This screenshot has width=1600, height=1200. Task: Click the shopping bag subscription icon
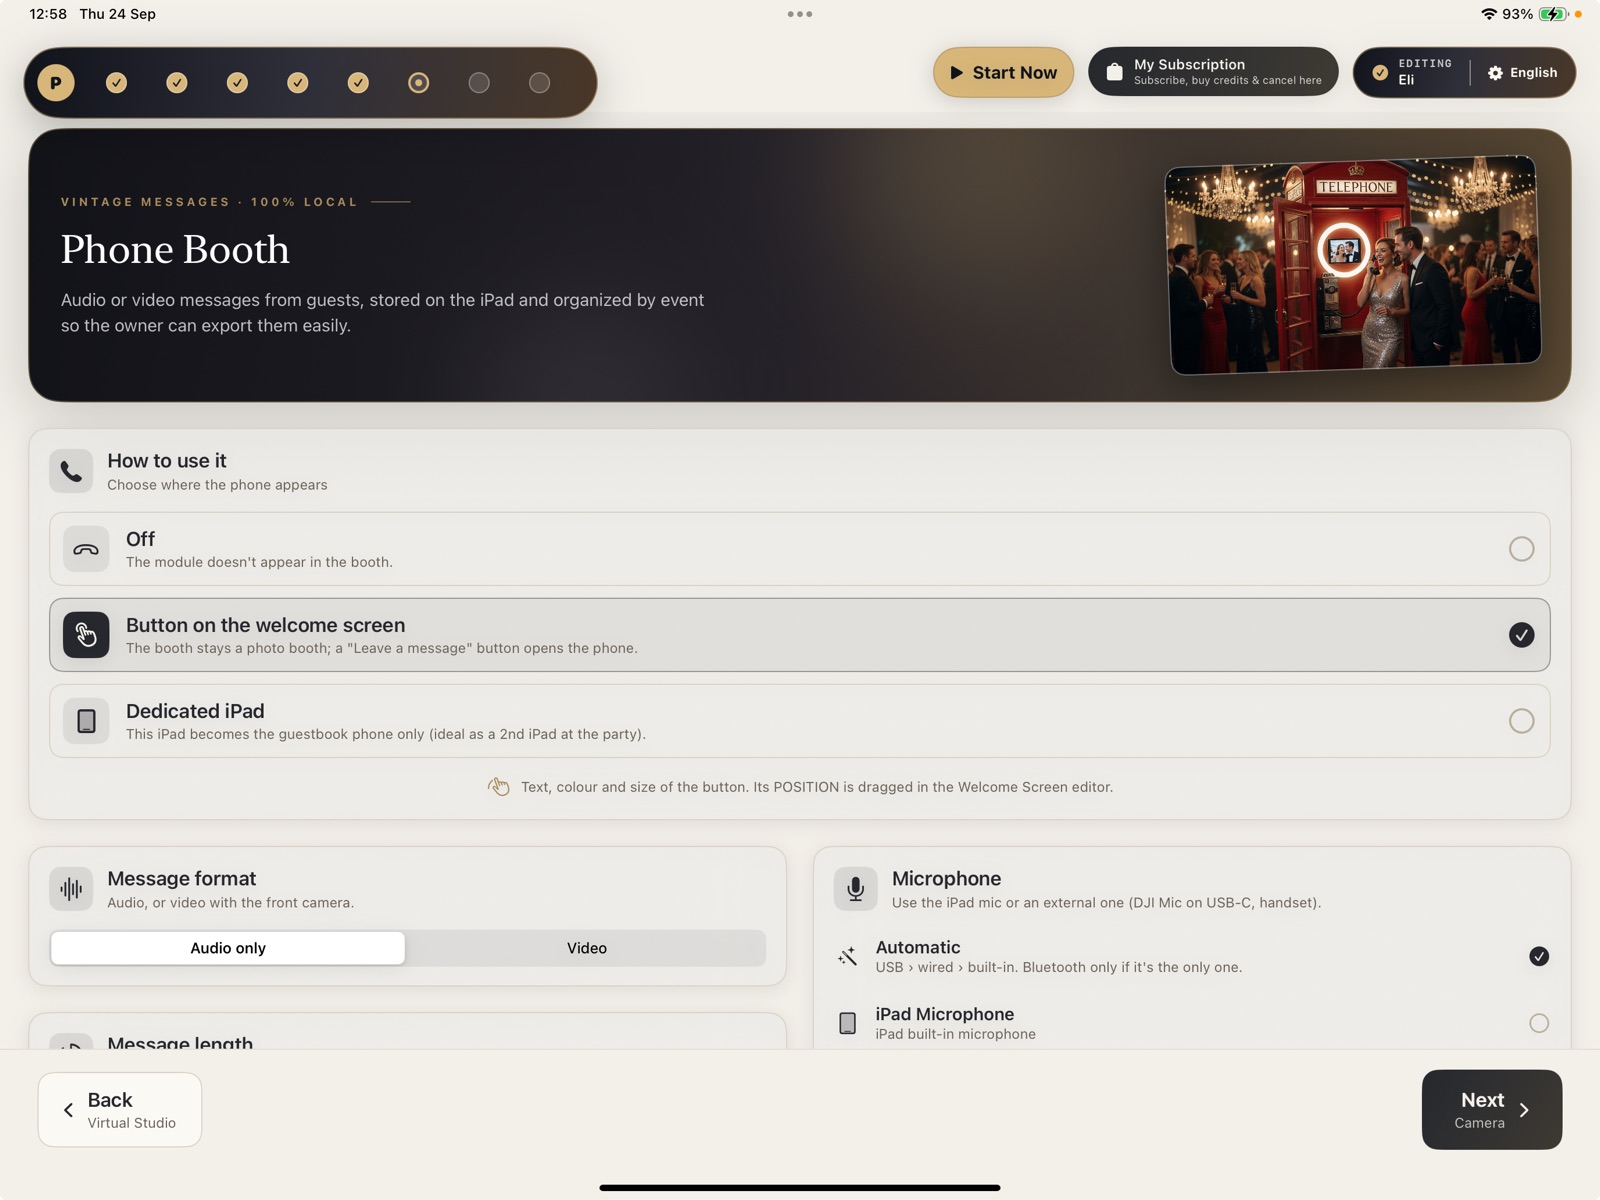coord(1114,72)
